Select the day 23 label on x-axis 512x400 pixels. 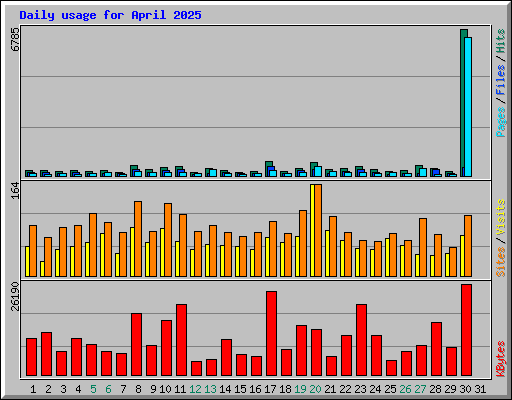click(360, 389)
